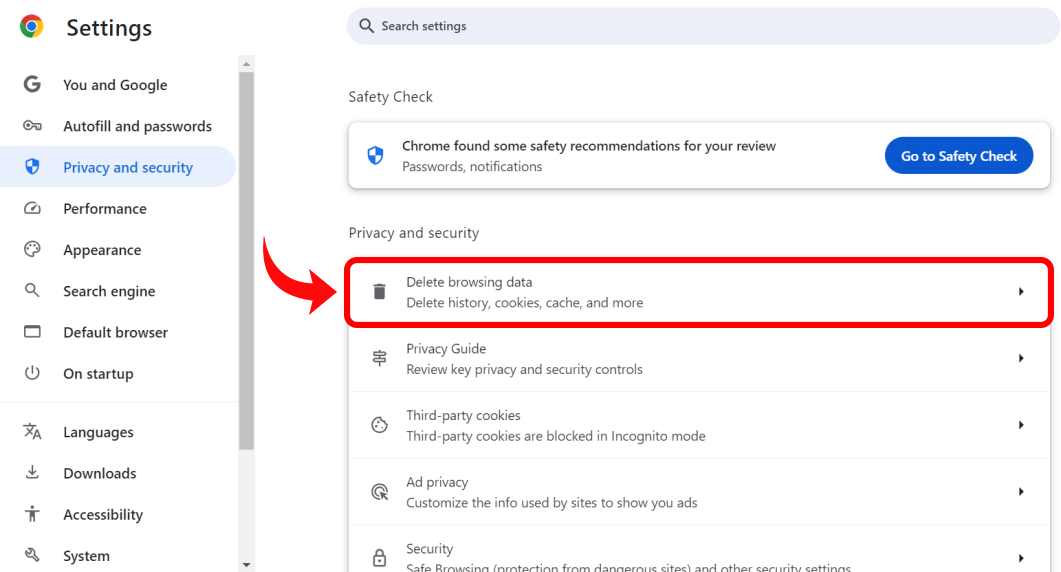Viewport: 1061px width, 572px height.
Task: Click the search magnifier in Search settings
Action: pyautogui.click(x=366, y=26)
